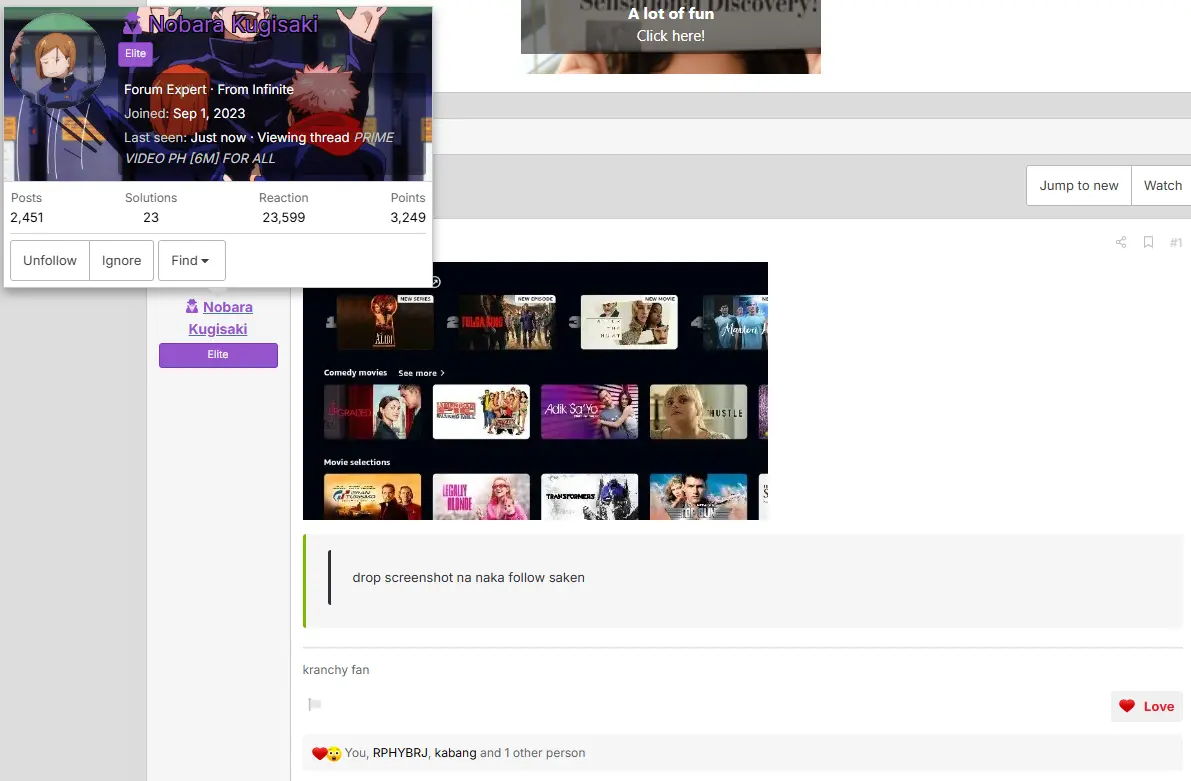This screenshot has width=1191, height=781.
Task: Click the ad banner 'Click here!'
Action: (x=671, y=36)
